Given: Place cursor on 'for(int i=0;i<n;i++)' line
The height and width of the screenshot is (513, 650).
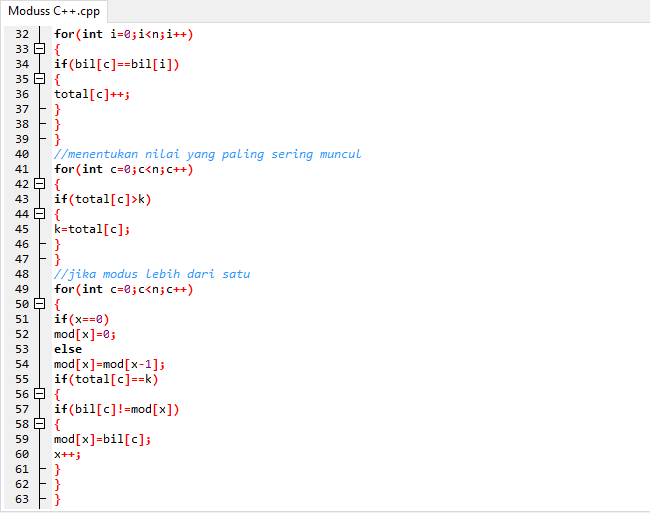Looking at the screenshot, I should click(x=124, y=34).
